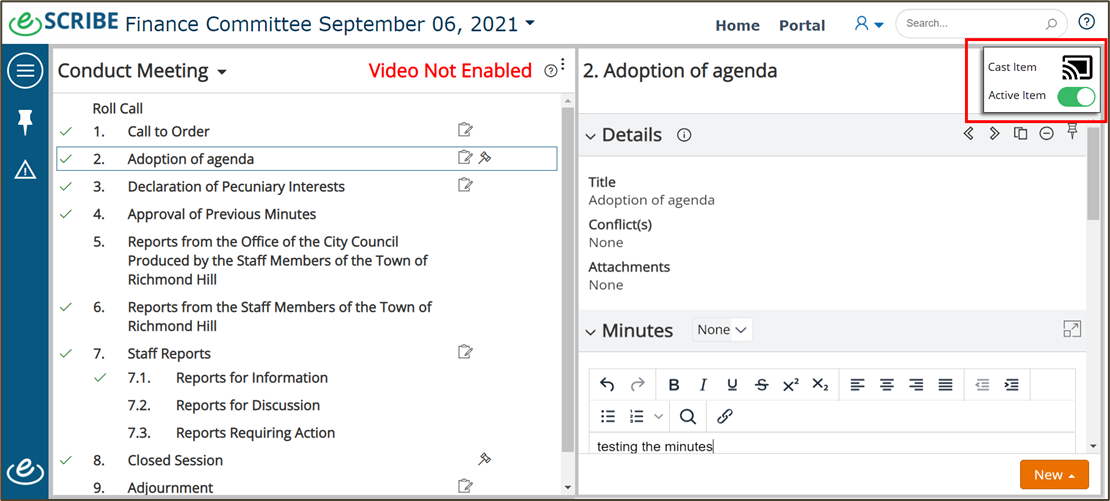1110x501 pixels.
Task: Collapse the Details section chevron
Action: 590,136
